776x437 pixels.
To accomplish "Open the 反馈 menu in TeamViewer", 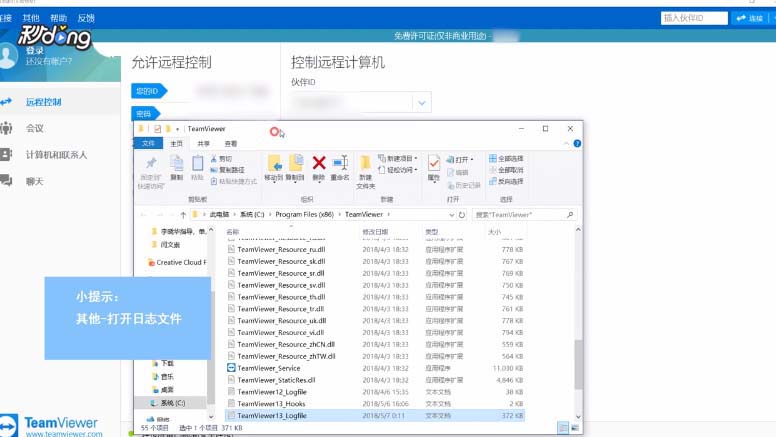I will click(x=86, y=18).
